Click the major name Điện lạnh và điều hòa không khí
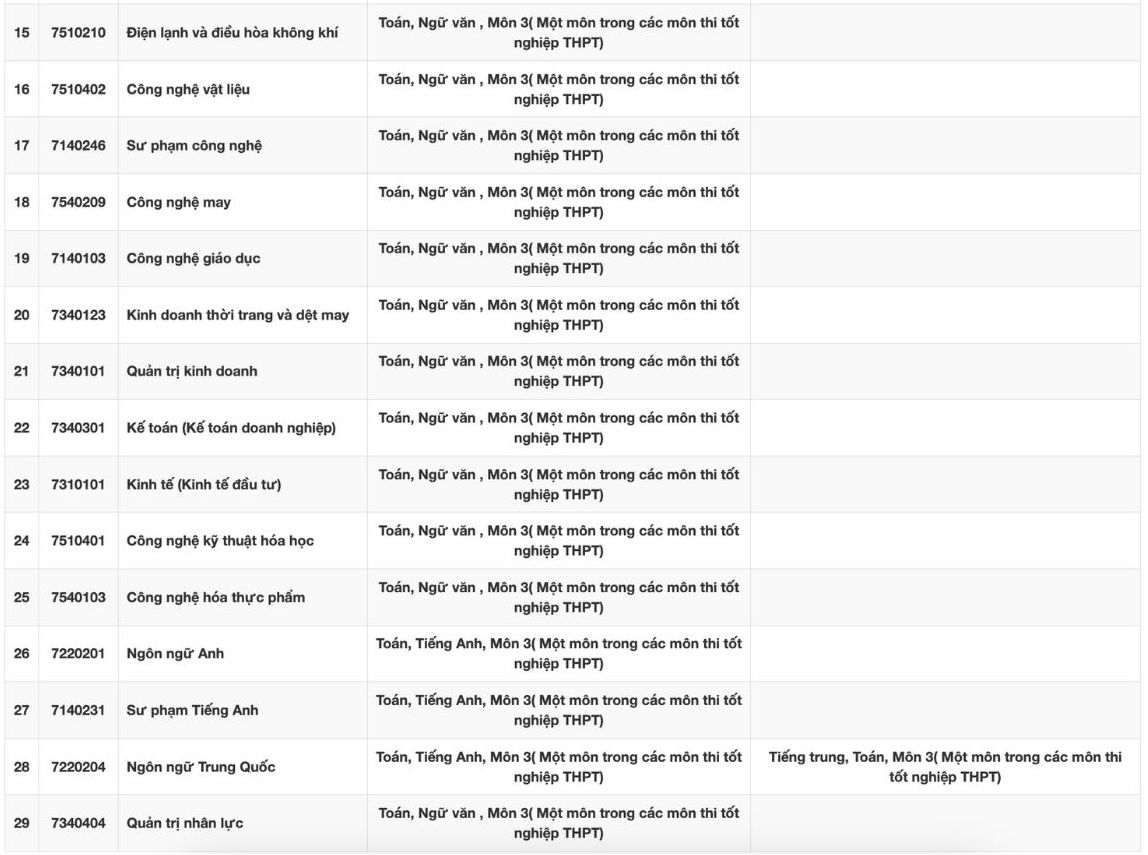This screenshot has height=855, width=1148. (232, 33)
